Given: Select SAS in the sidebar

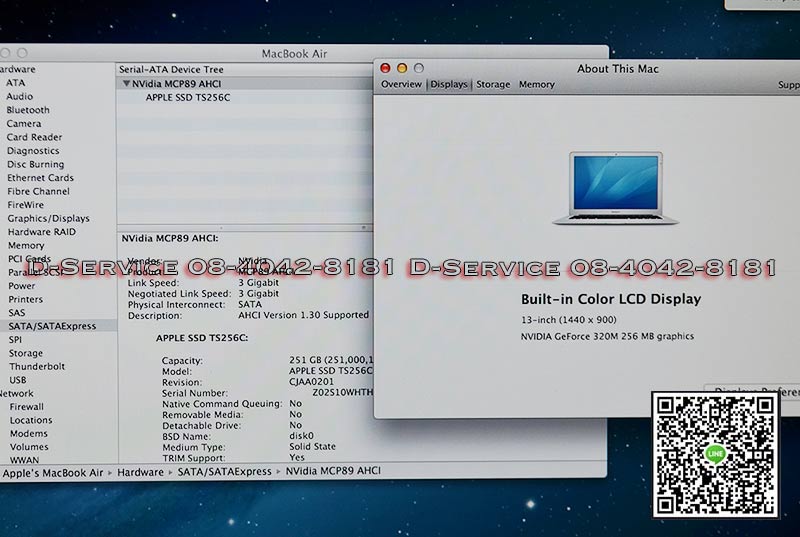Looking at the screenshot, I should (x=16, y=313).
